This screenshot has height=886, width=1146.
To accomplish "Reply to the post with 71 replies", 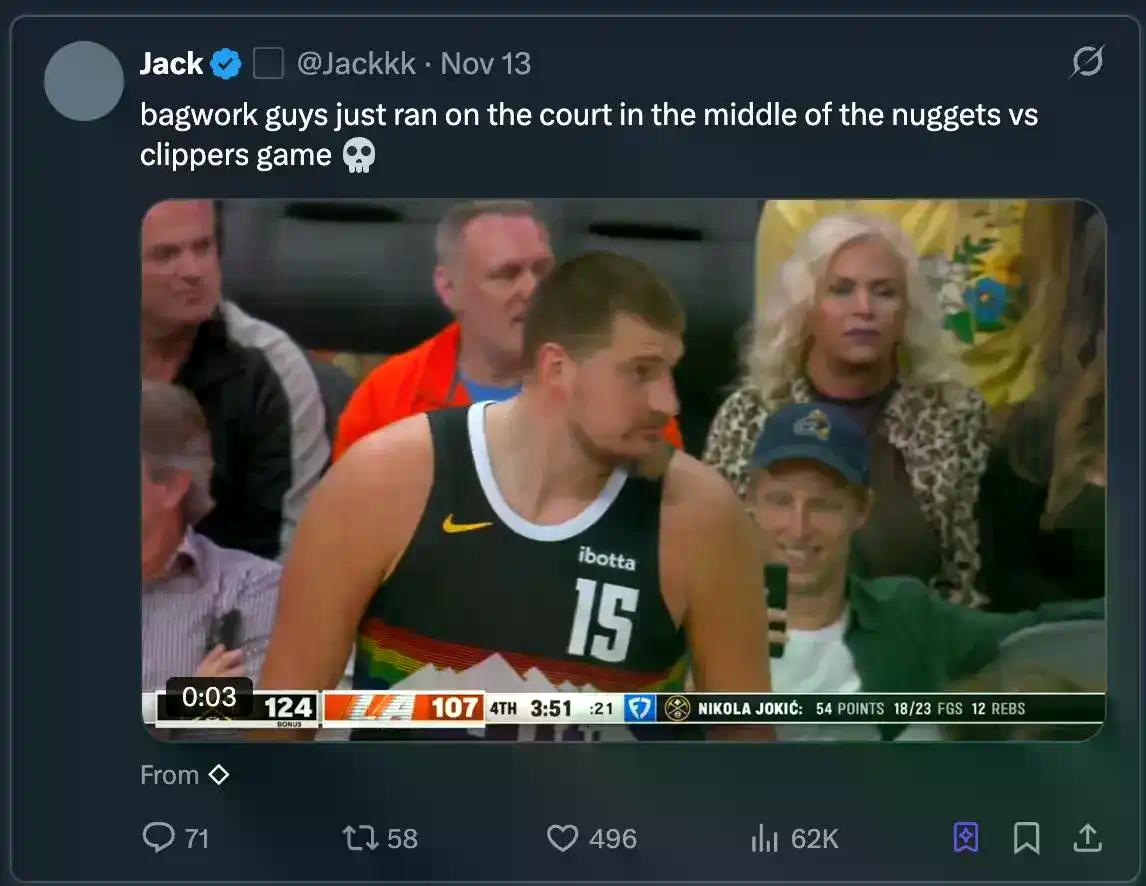I will [x=158, y=837].
